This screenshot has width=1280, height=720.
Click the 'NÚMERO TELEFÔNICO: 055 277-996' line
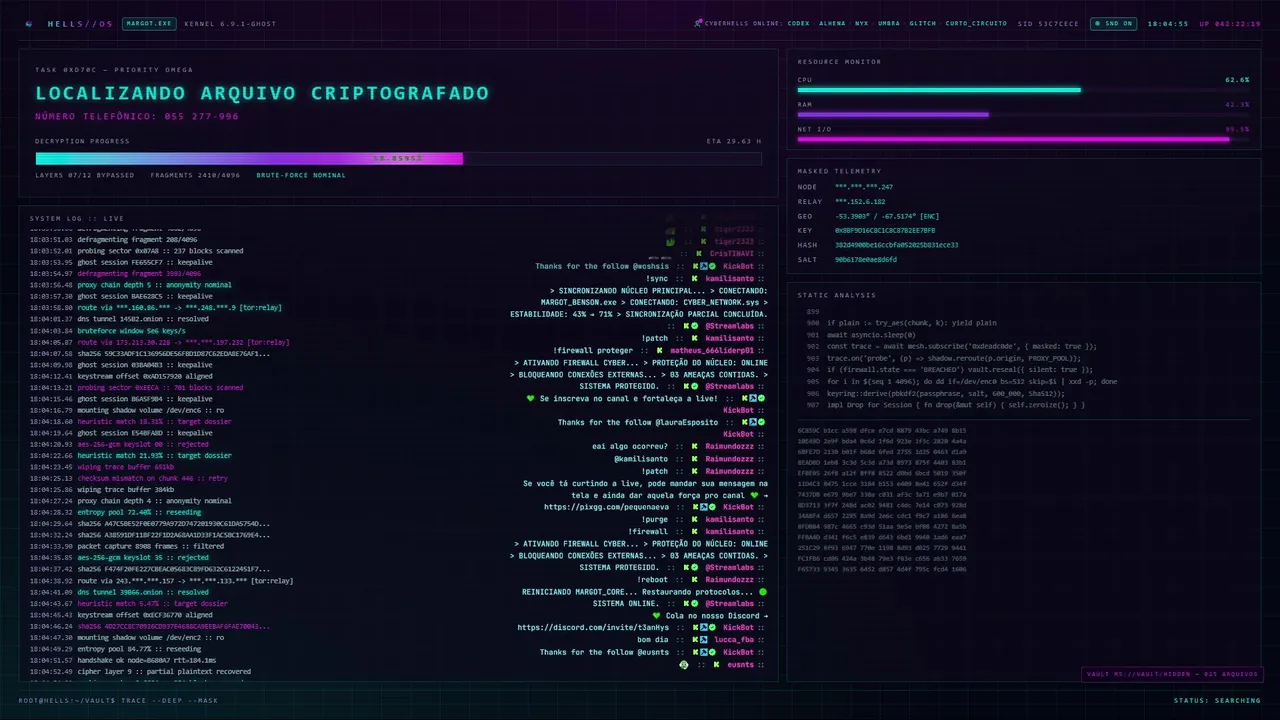coord(137,116)
